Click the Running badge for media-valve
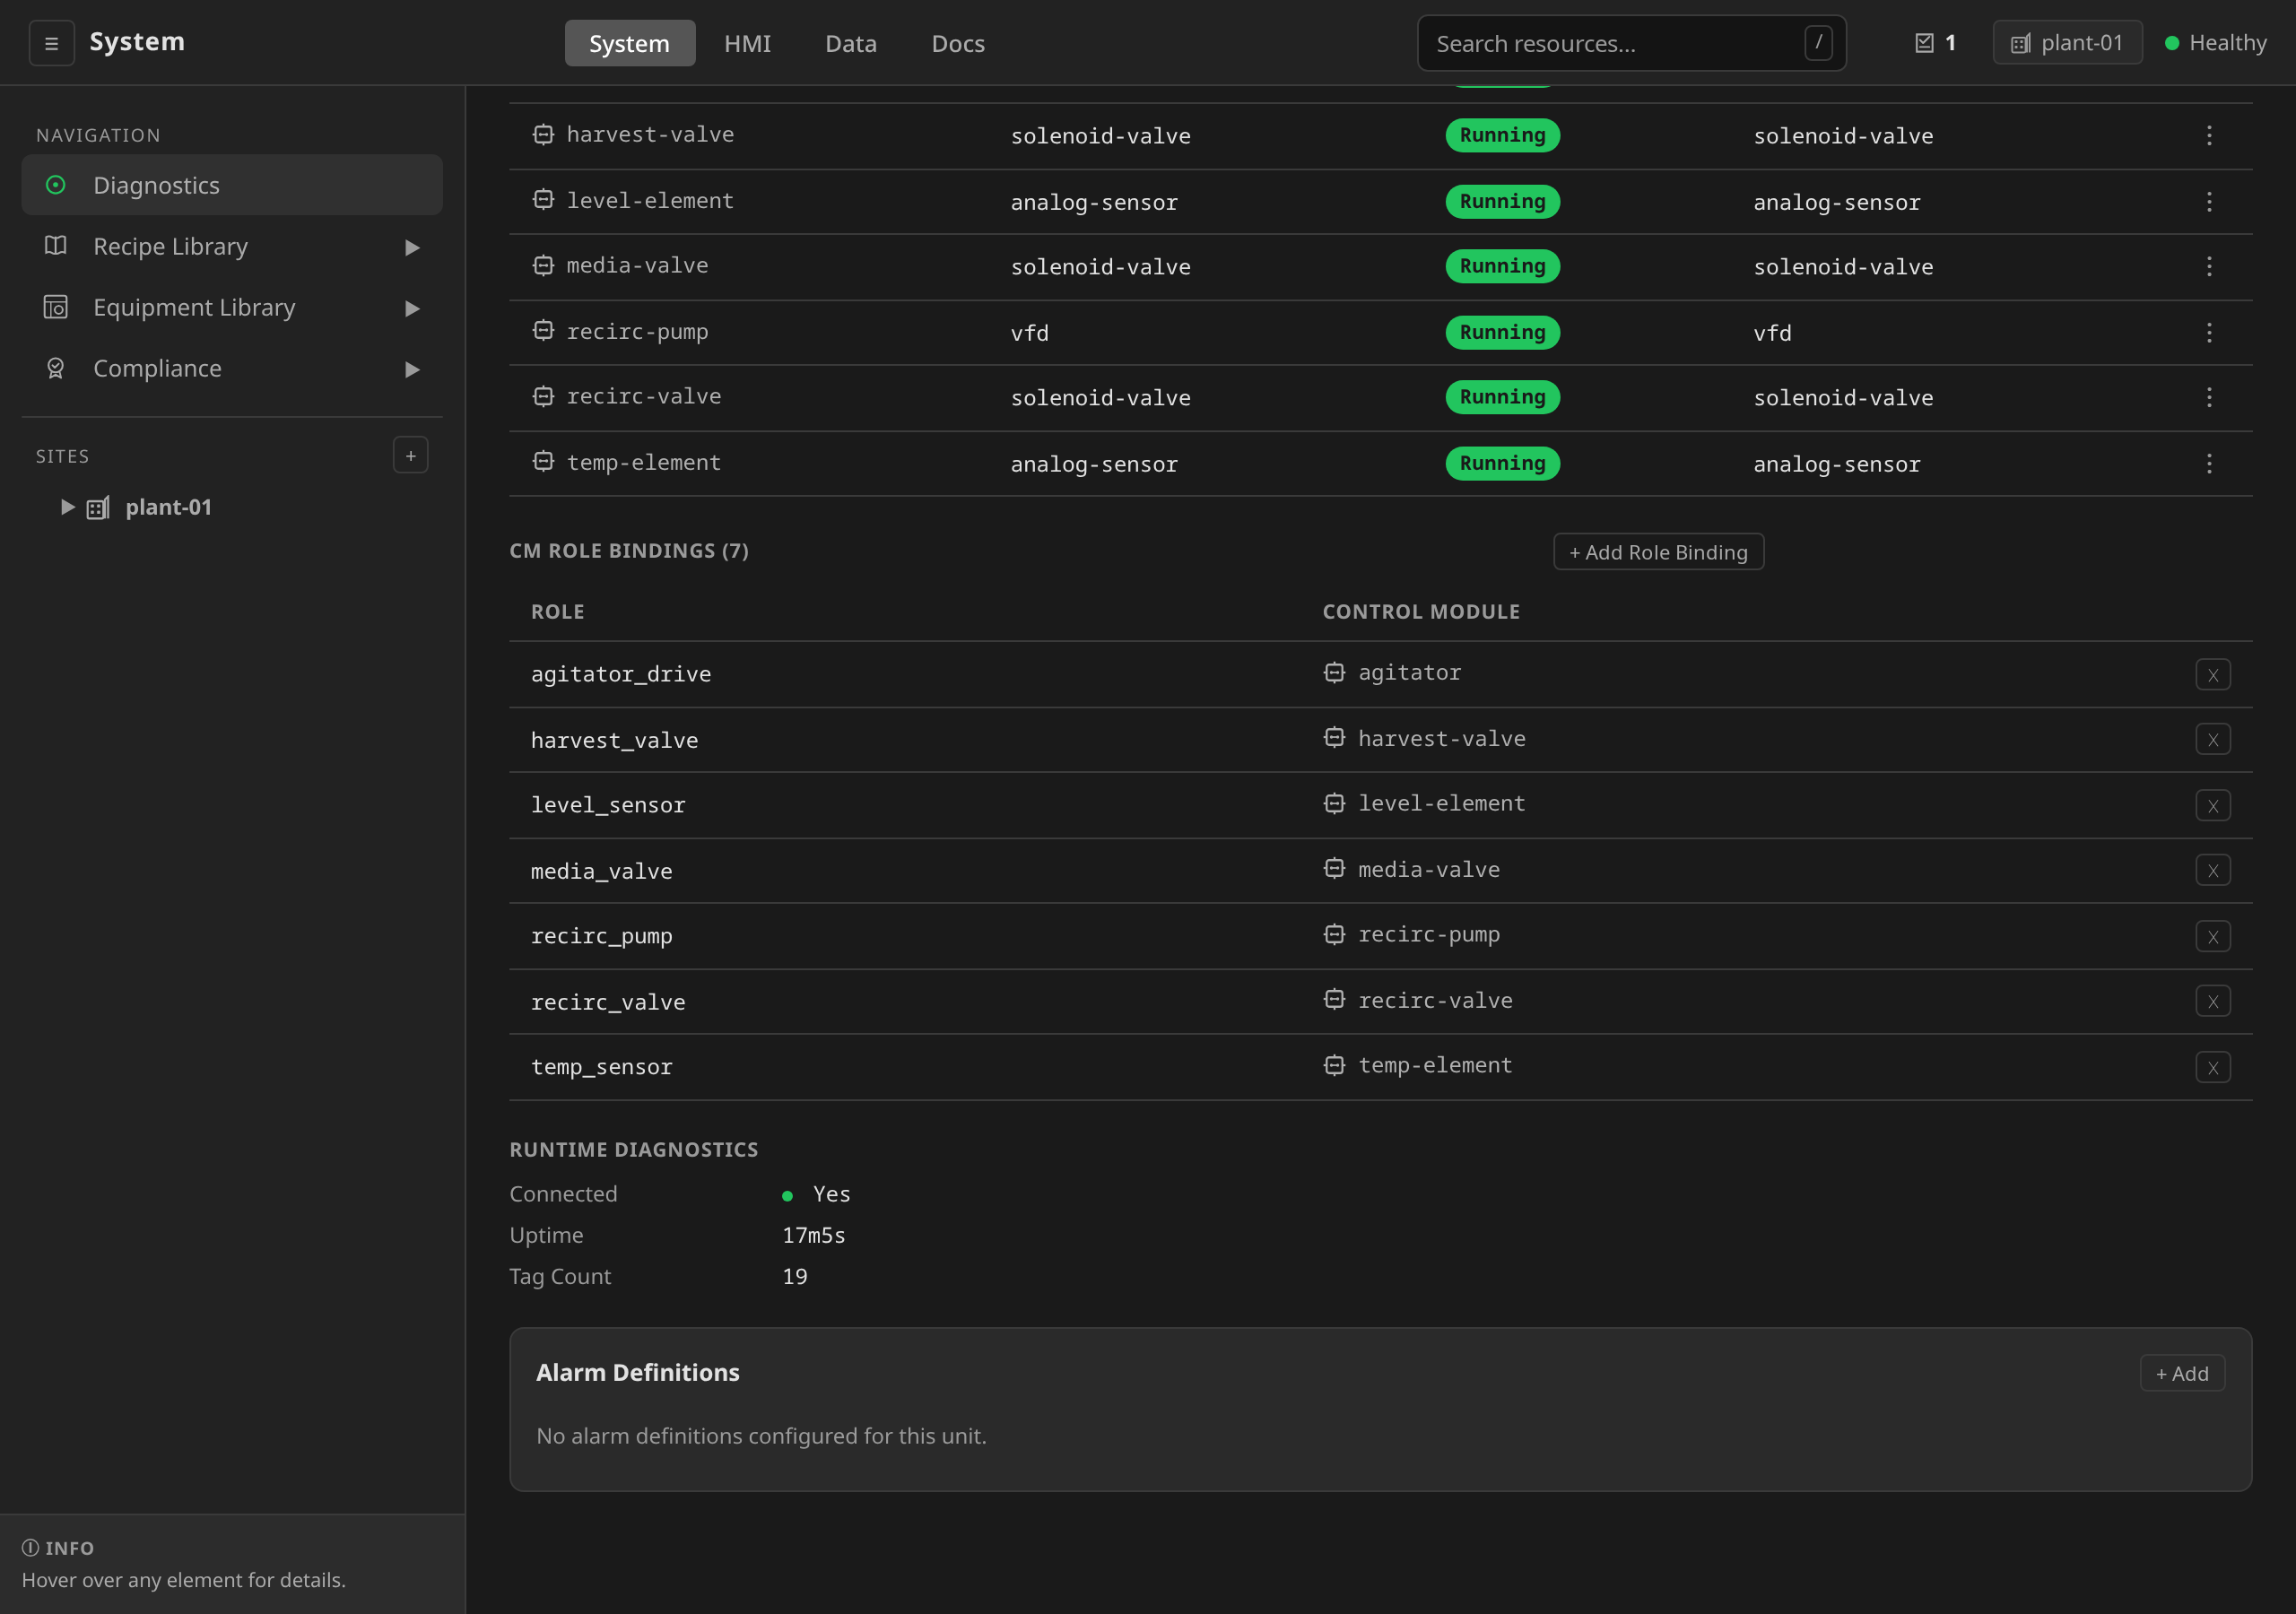Screen dimensions: 2296x1614 click(x=1502, y=266)
